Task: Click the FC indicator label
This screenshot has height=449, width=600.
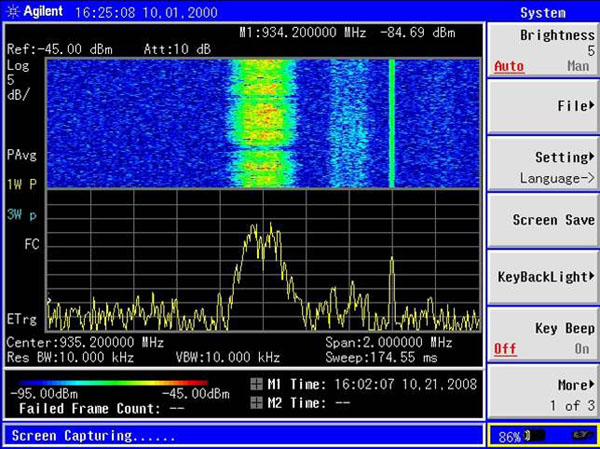Action: pos(32,244)
